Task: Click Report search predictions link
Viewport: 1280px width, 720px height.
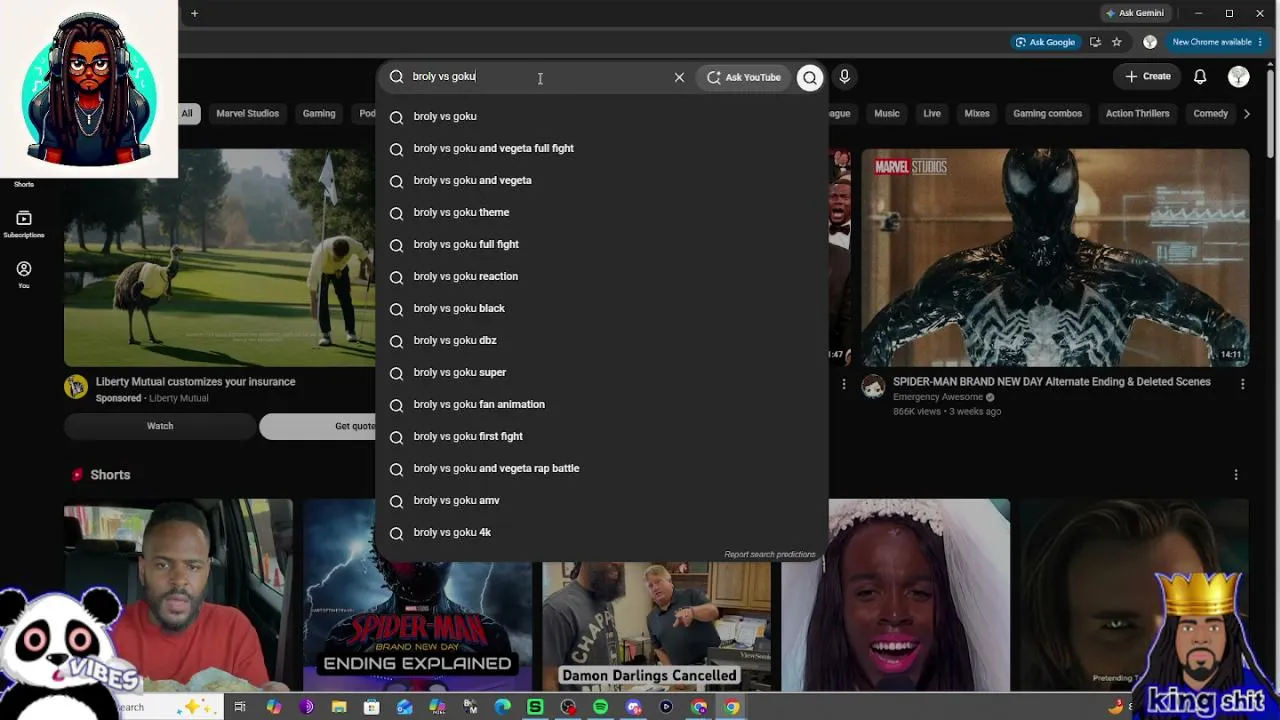Action: click(x=770, y=555)
